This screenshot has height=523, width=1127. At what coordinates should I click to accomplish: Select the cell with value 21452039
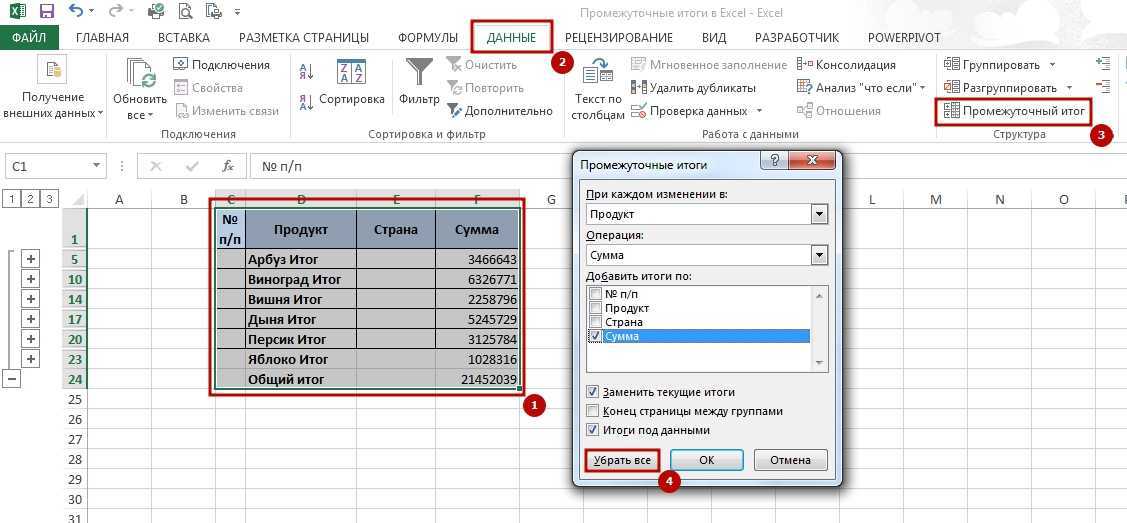pyautogui.click(x=477, y=379)
